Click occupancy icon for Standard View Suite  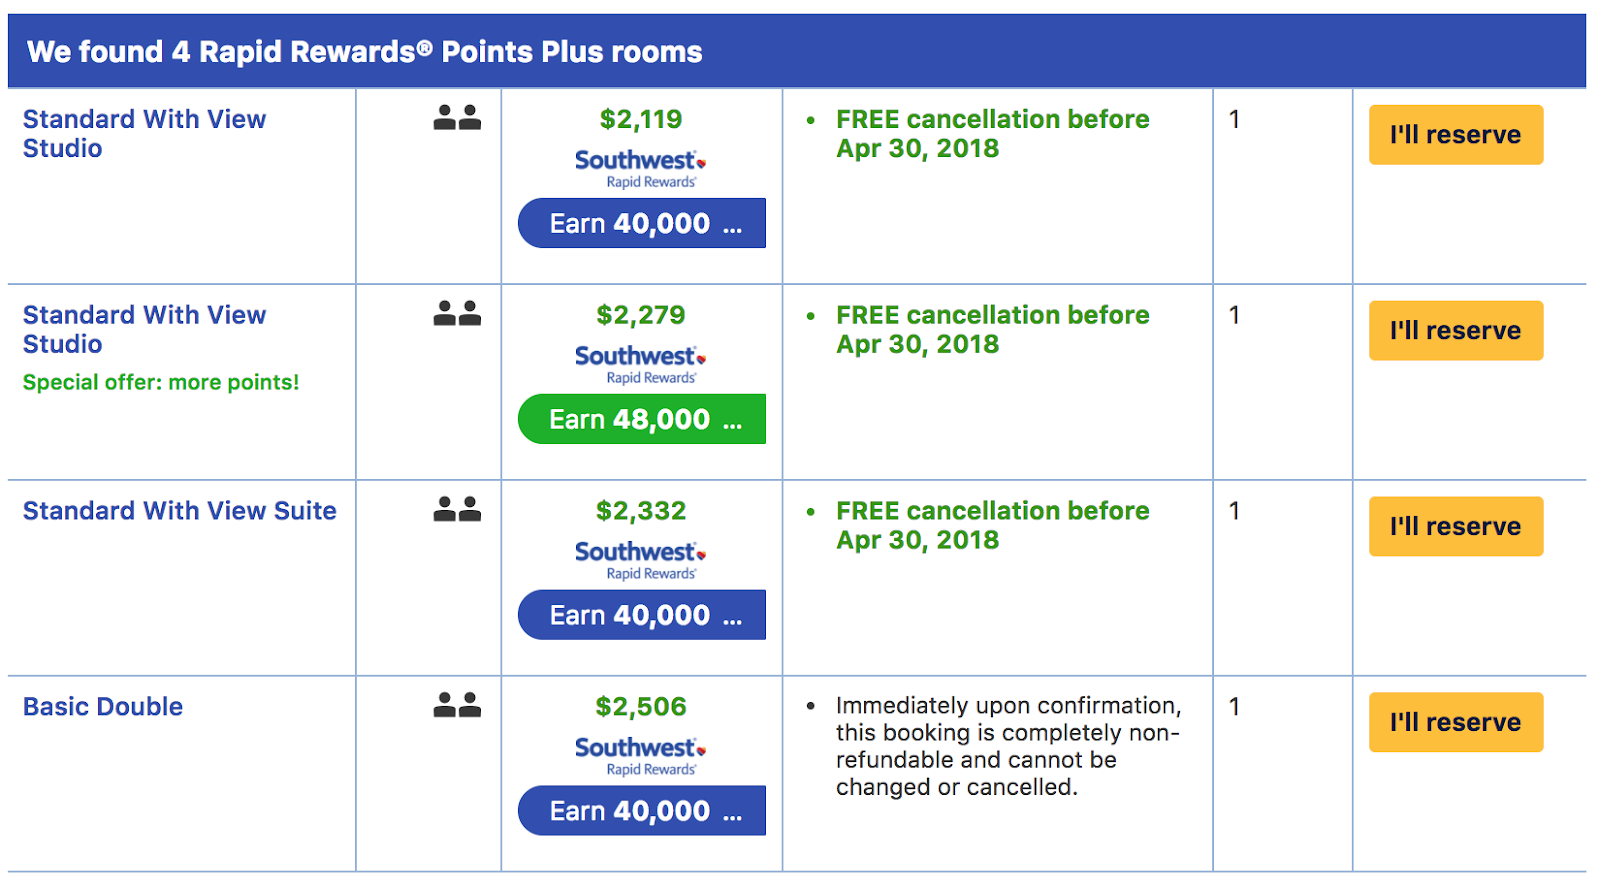click(x=457, y=510)
